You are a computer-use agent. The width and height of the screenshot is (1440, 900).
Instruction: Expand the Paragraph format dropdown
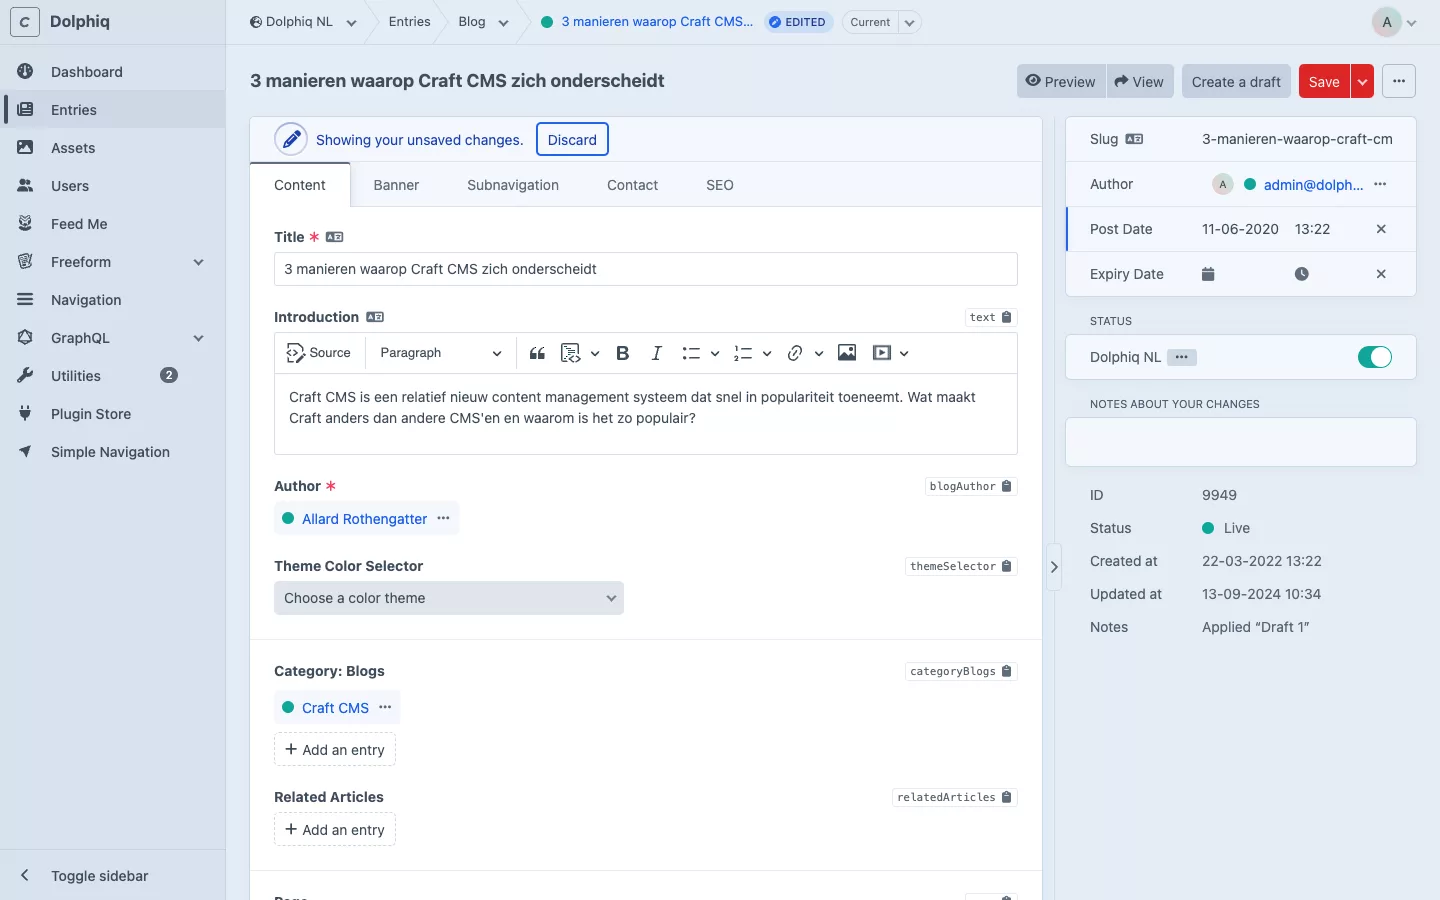[x=440, y=353]
